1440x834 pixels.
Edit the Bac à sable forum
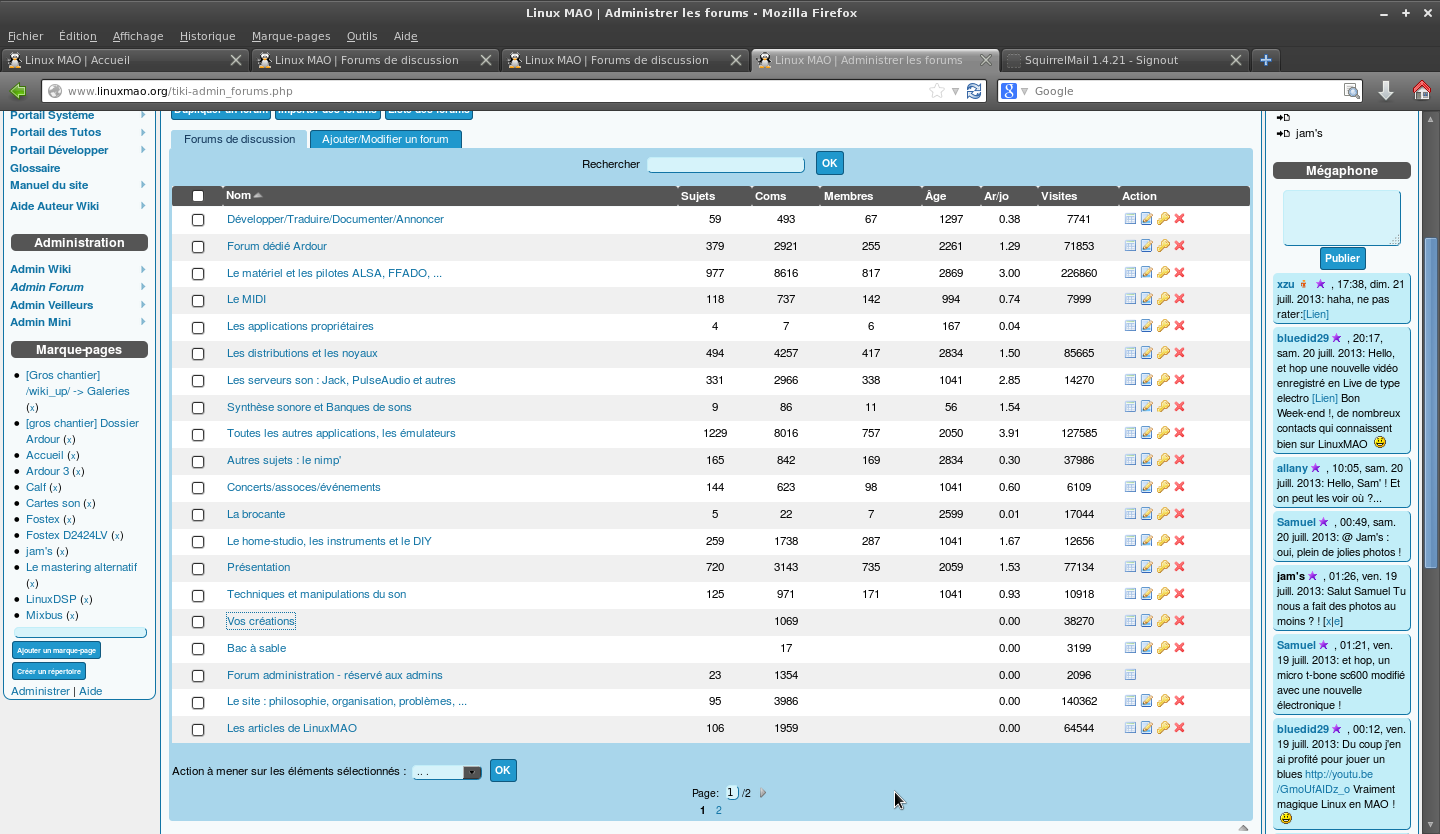pyautogui.click(x=1147, y=648)
